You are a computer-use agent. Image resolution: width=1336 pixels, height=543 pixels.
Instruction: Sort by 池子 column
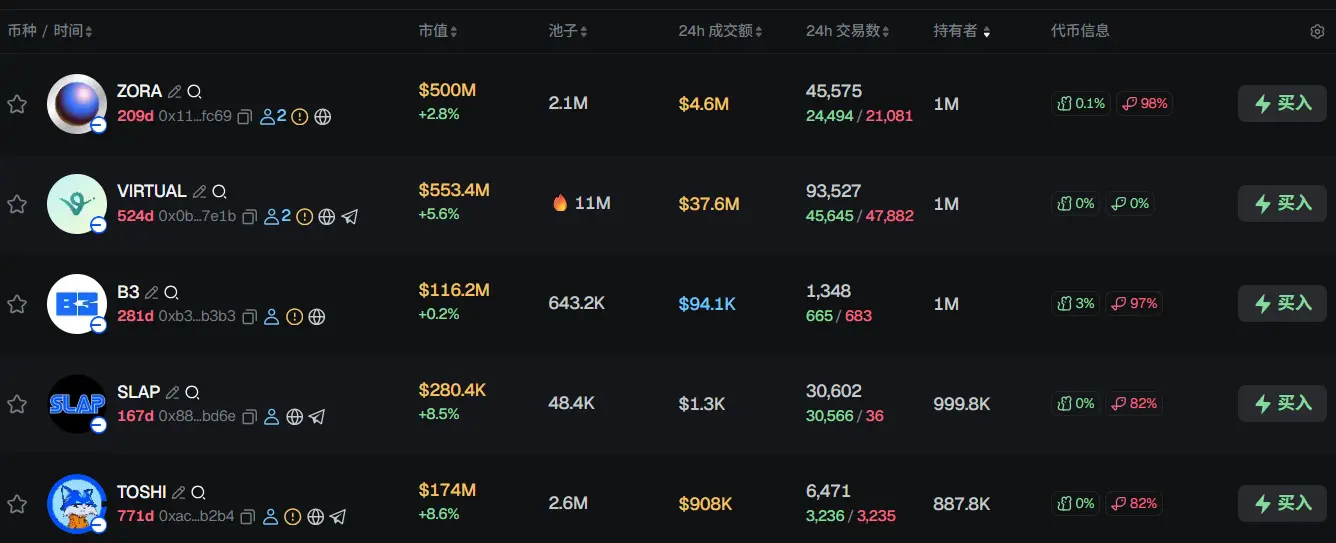coord(568,31)
